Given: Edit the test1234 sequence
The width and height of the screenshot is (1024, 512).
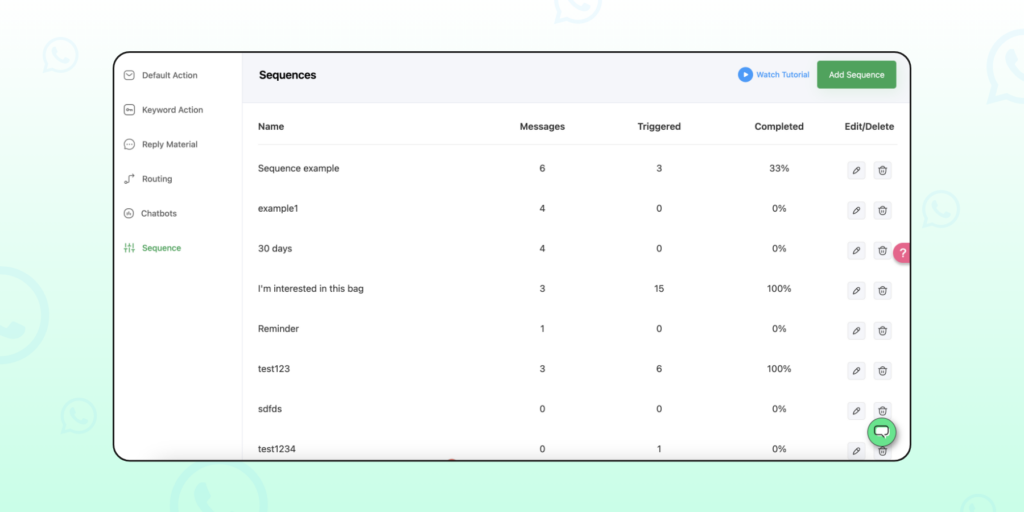Looking at the screenshot, I should click(856, 451).
